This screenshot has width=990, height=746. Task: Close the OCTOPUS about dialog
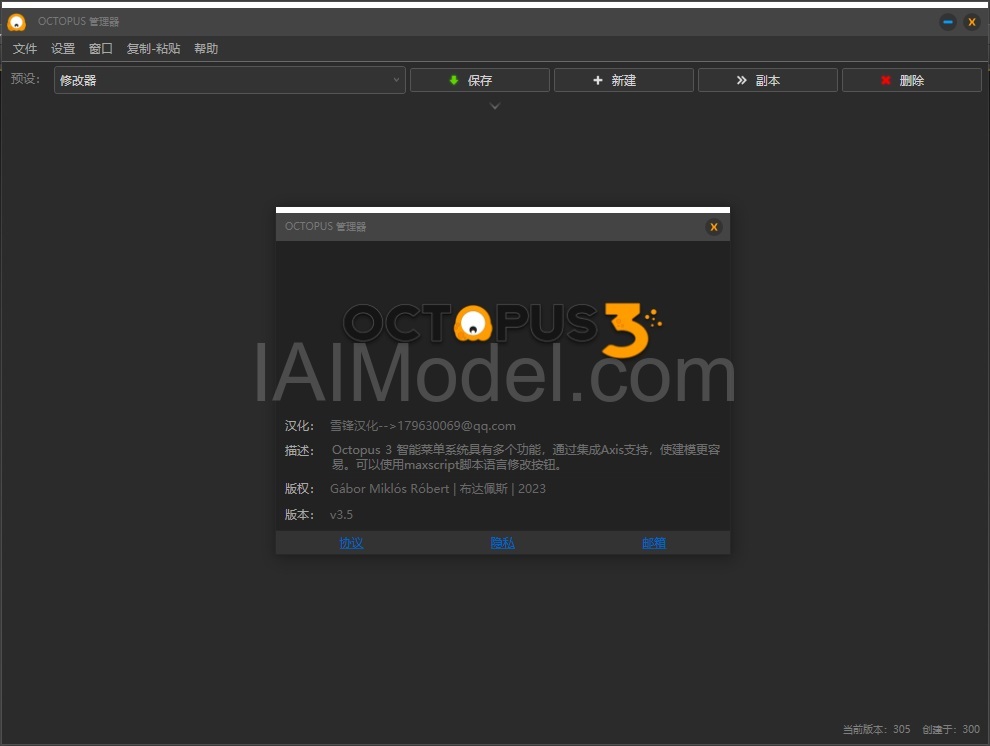[x=713, y=227]
